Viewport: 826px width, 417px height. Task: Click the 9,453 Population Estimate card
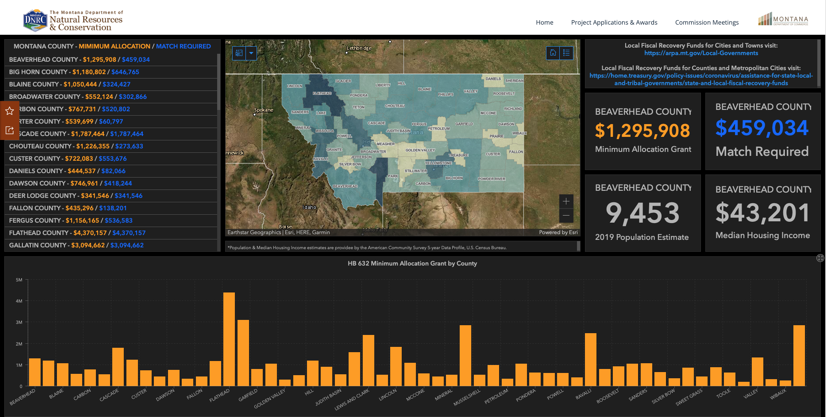click(643, 213)
